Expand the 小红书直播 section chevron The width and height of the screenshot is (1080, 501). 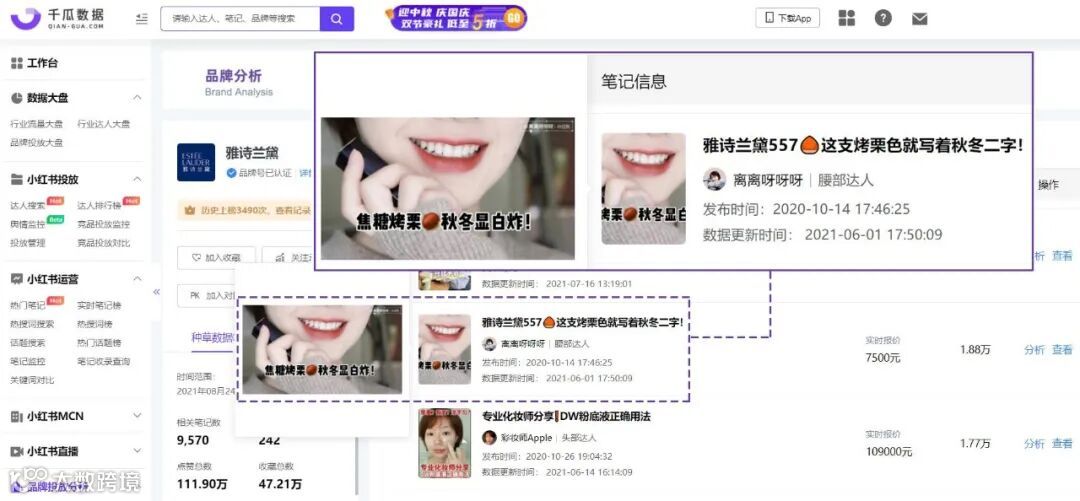pos(137,451)
